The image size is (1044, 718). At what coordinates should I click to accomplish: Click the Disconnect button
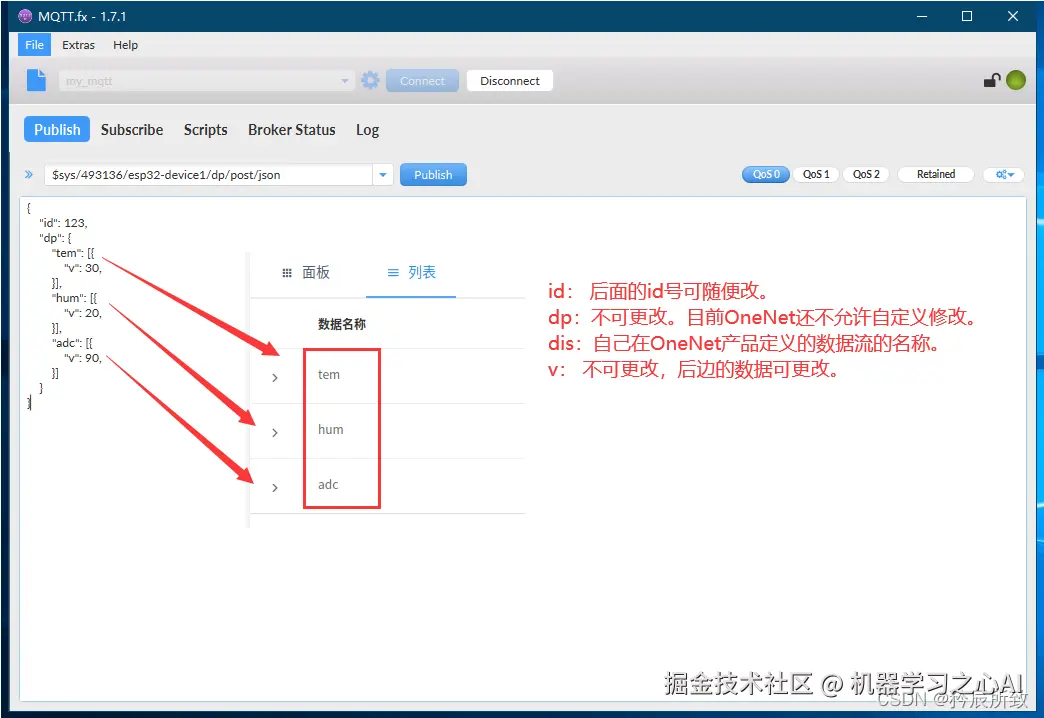510,81
